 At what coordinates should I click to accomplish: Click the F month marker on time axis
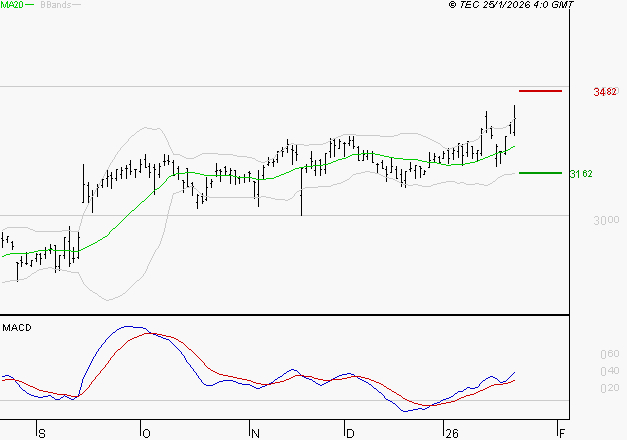(562, 434)
